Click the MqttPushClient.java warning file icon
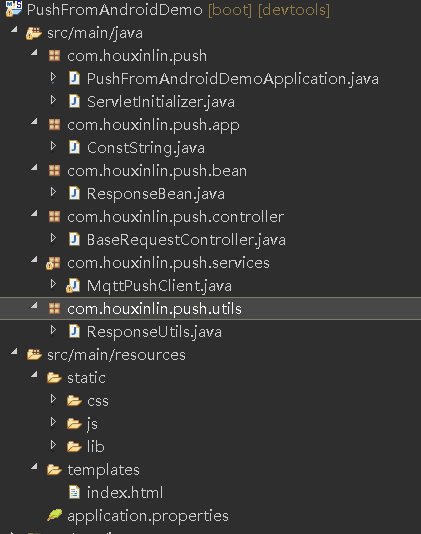This screenshot has width=421, height=534. [x=73, y=286]
